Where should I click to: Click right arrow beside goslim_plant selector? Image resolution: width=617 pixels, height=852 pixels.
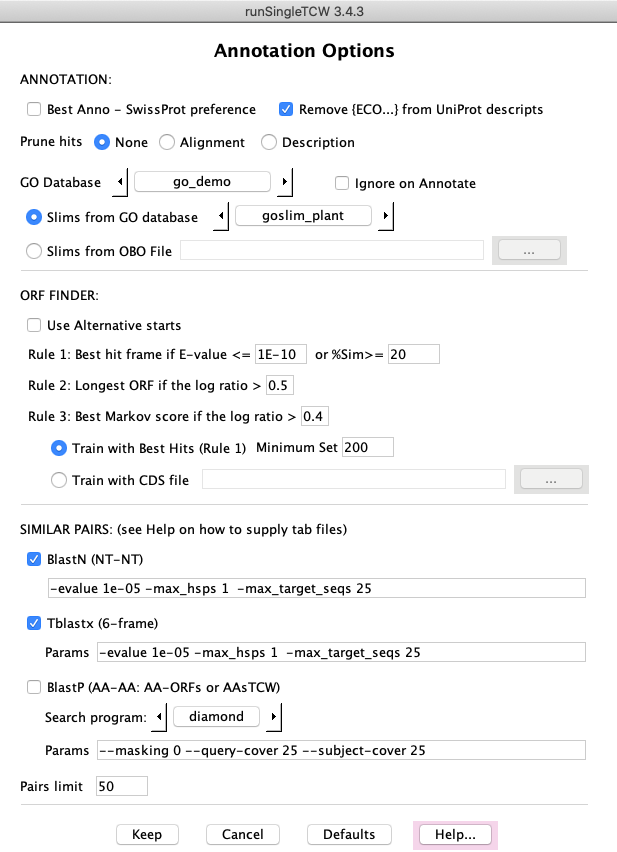pyautogui.click(x=385, y=217)
